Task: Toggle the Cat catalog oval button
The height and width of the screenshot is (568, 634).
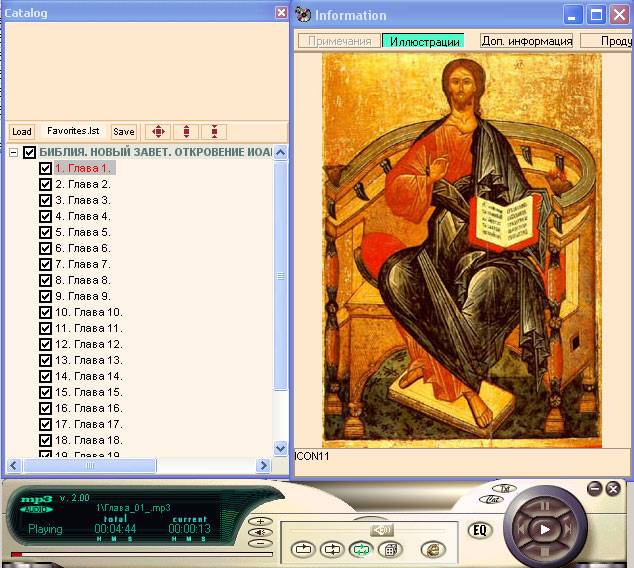Action: pos(491,499)
